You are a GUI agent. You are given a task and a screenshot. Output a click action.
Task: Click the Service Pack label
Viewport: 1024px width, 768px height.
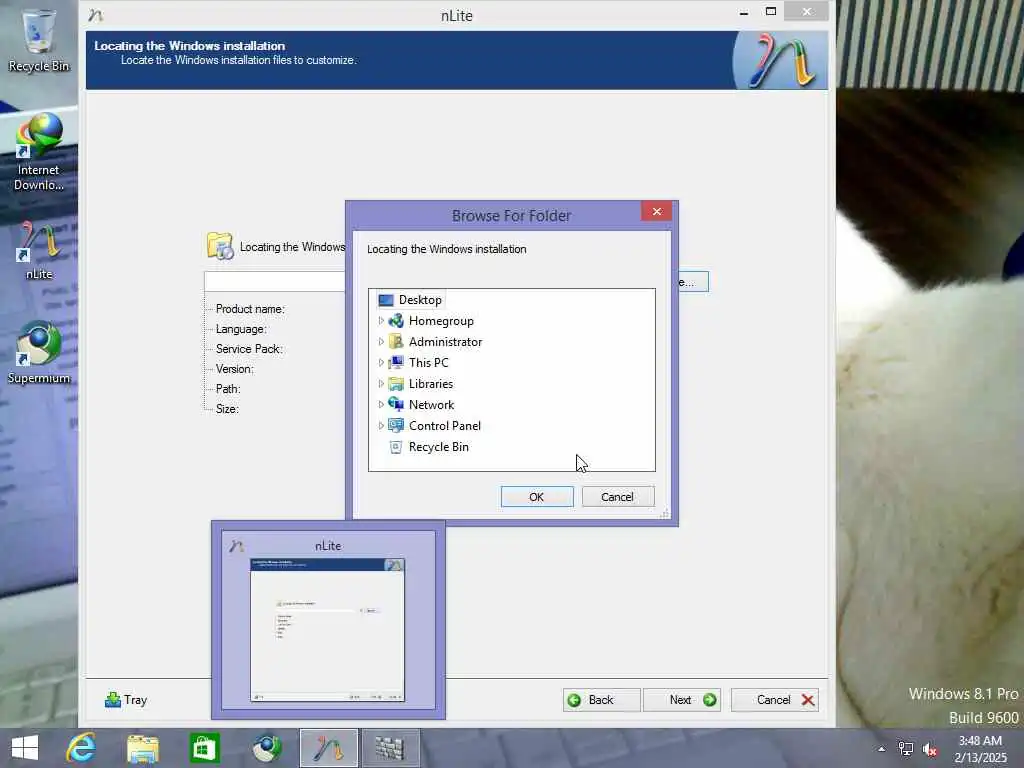tap(249, 349)
